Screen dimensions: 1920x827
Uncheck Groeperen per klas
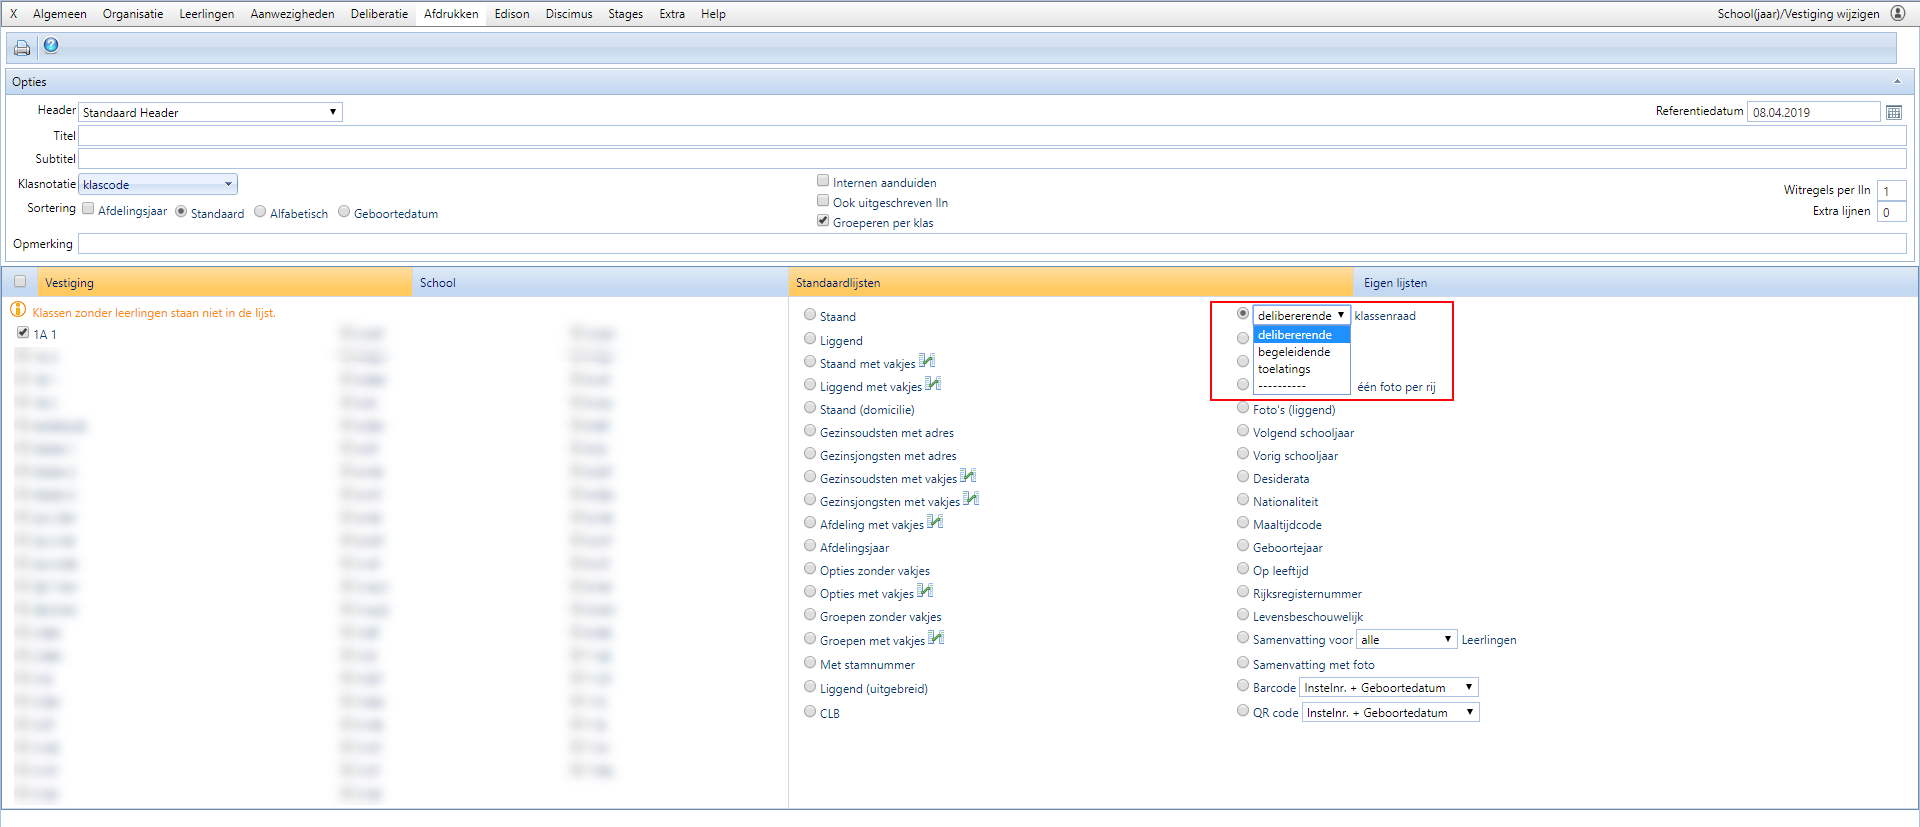click(x=823, y=221)
